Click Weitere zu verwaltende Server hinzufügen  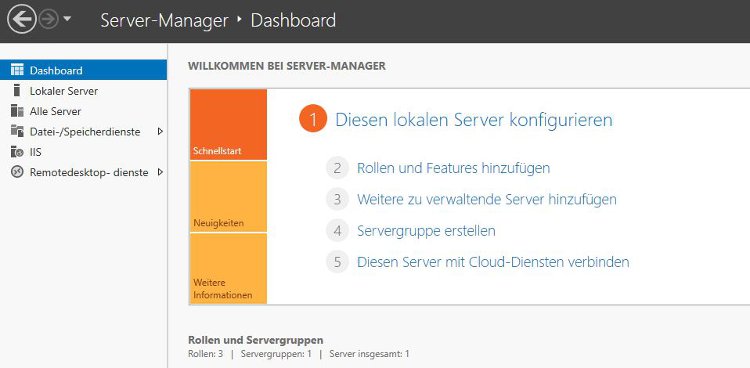(487, 199)
